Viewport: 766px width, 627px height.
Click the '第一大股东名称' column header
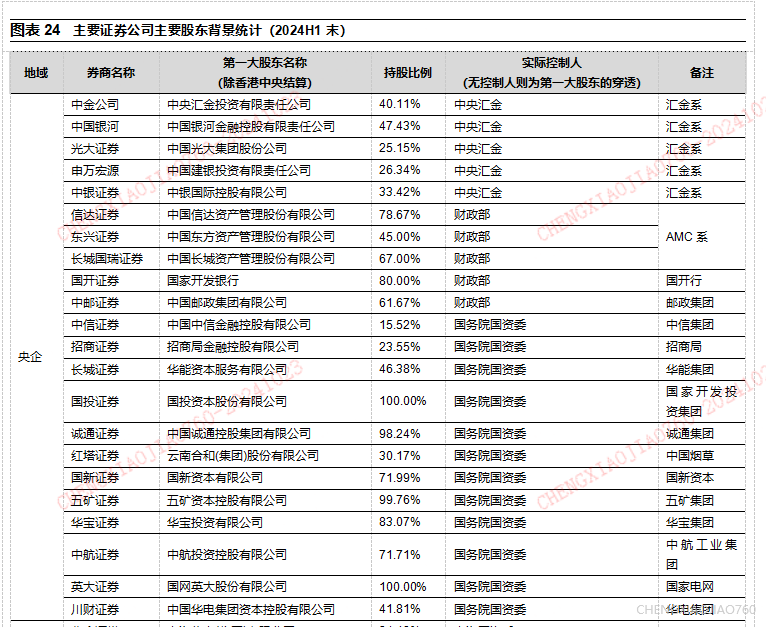265,63
